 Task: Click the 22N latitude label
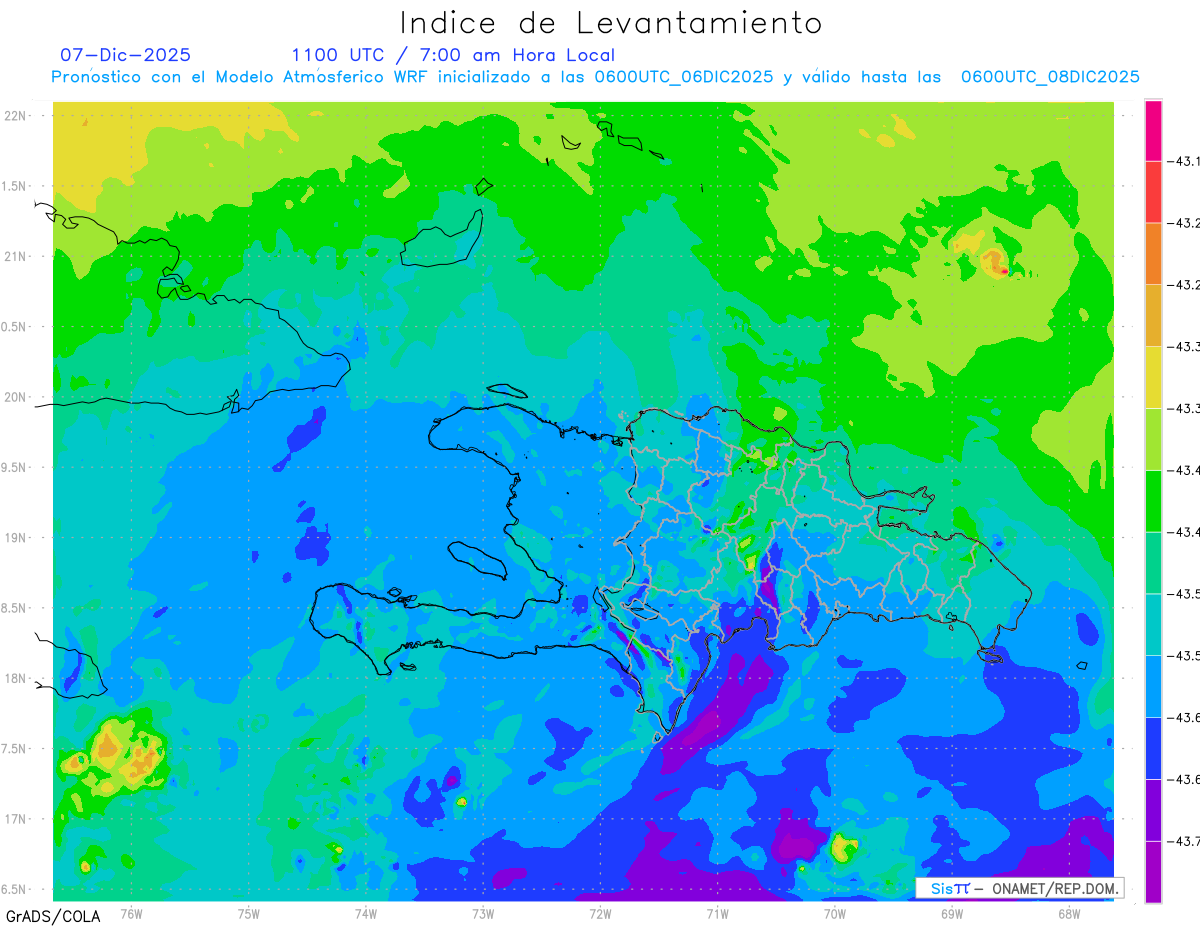click(x=16, y=116)
